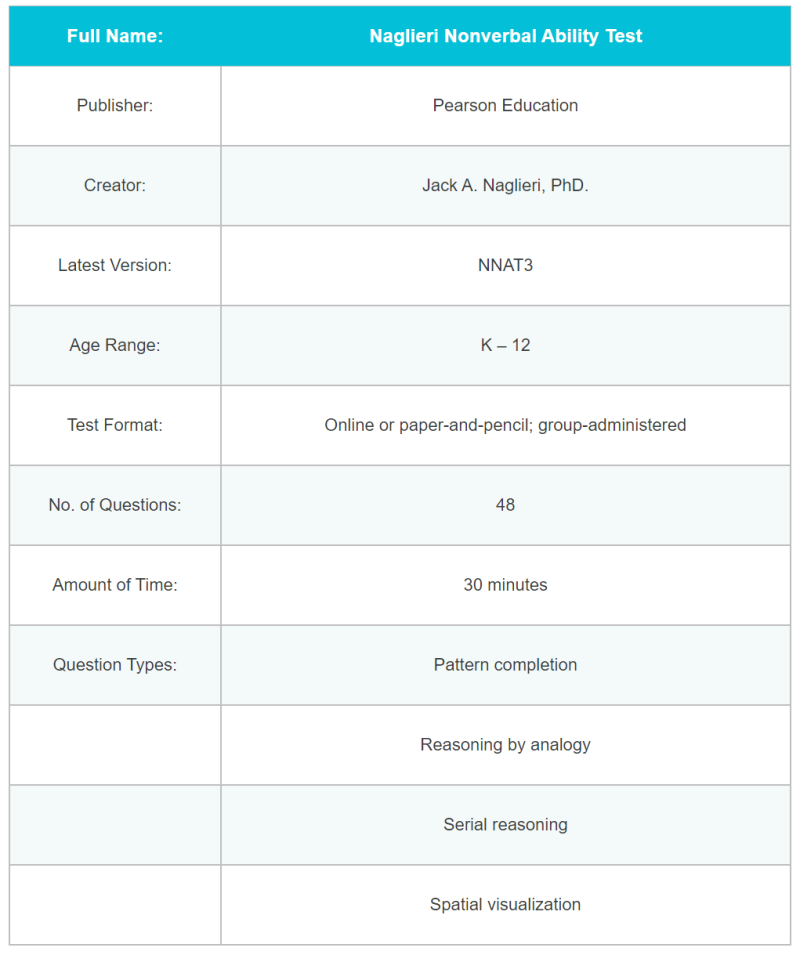Select the Online or paper-and-pencil text

[428, 425]
